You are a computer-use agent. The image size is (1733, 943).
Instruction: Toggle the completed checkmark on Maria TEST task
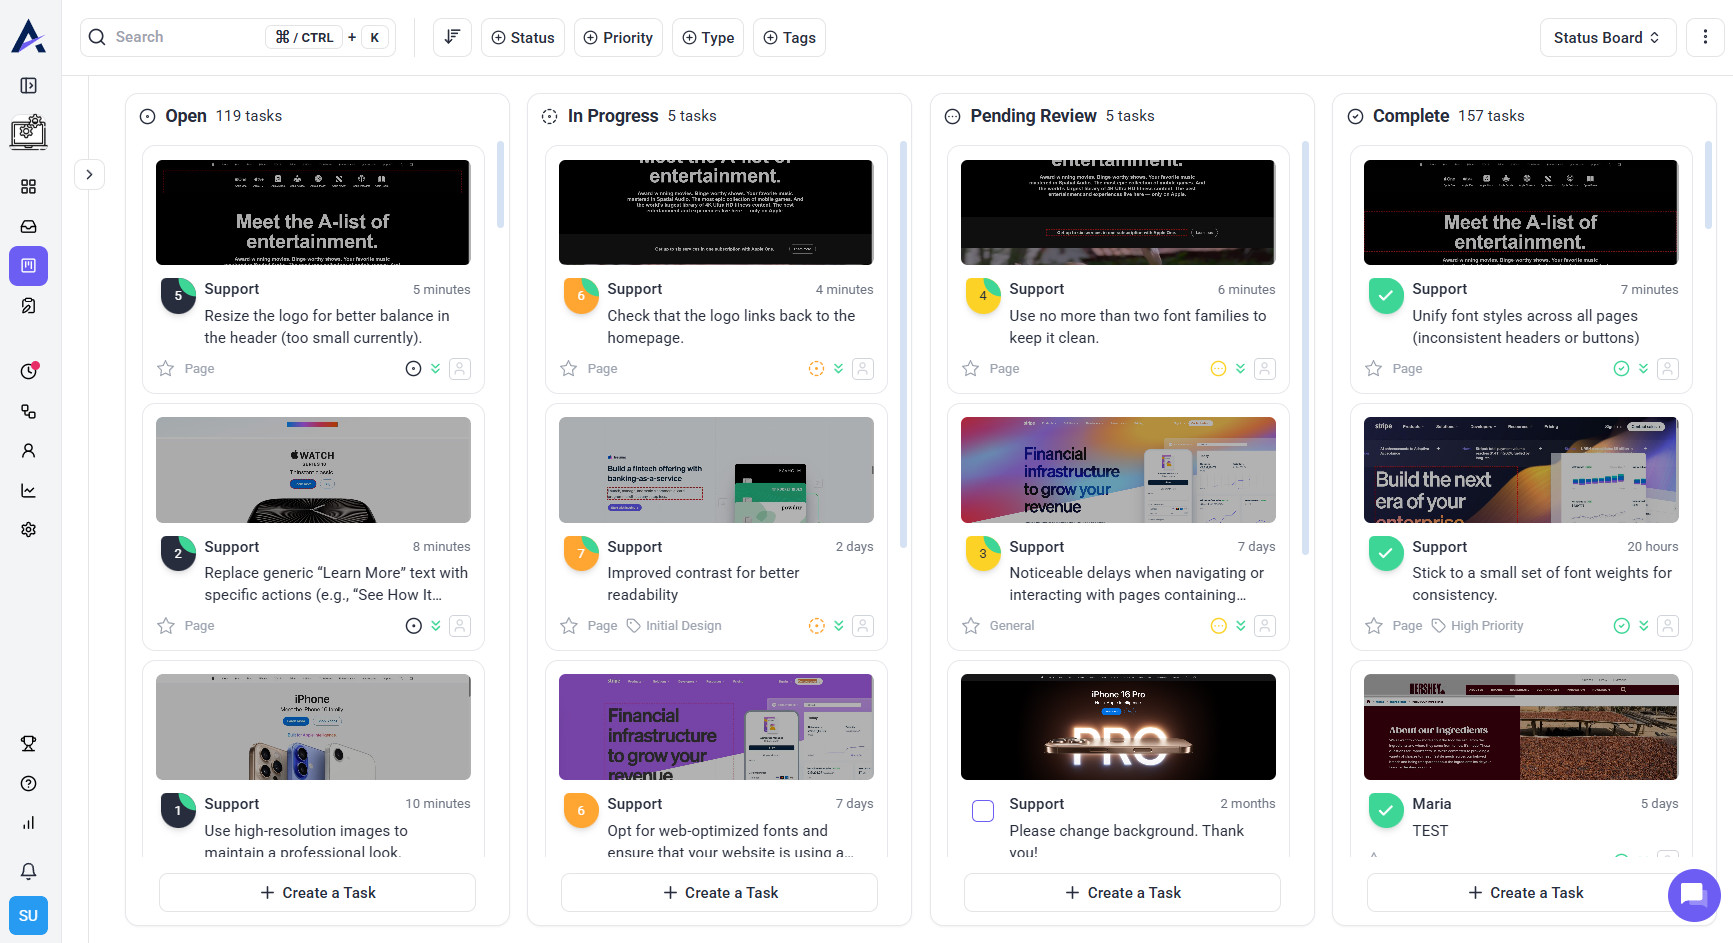tap(1385, 811)
